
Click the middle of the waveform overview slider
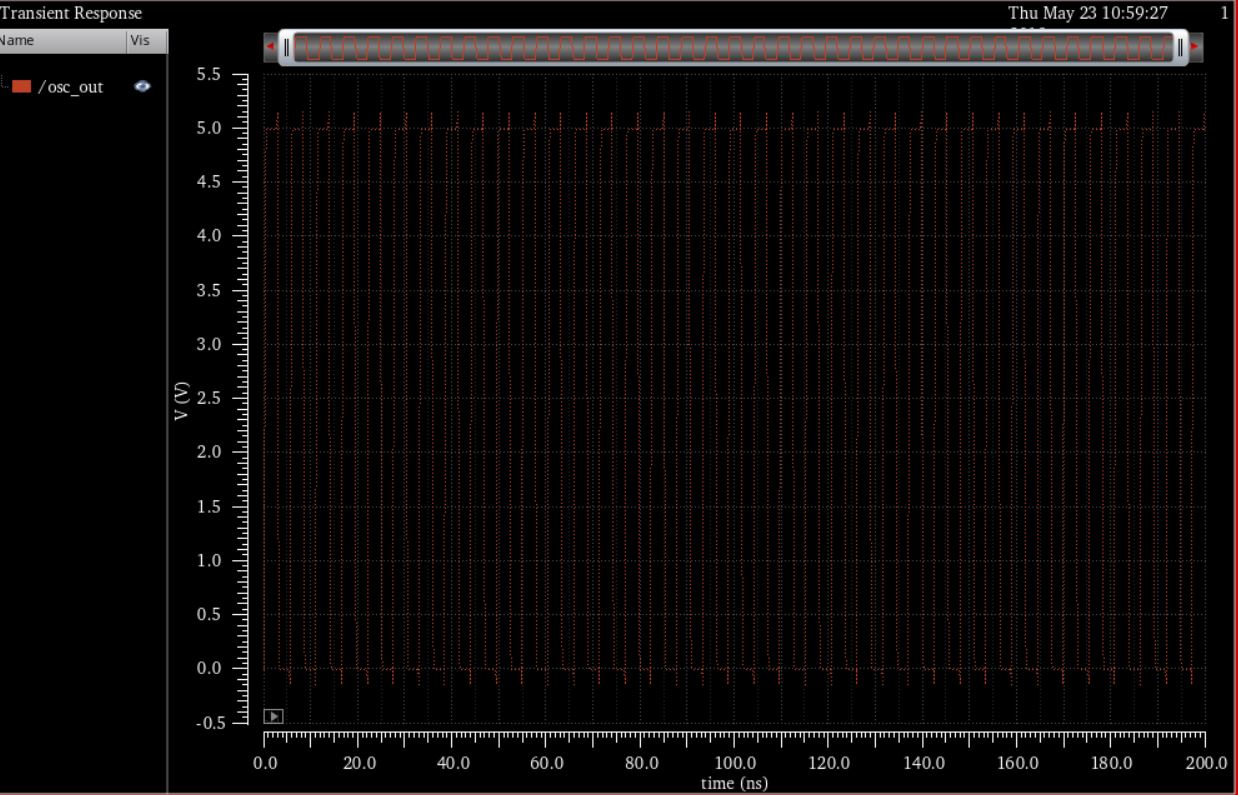[x=733, y=47]
